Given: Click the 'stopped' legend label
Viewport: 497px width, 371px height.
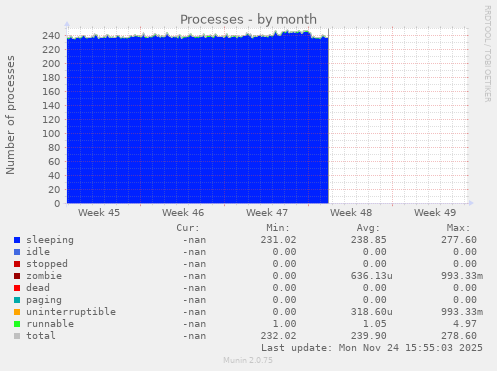Looking at the screenshot, I should pyautogui.click(x=47, y=264).
